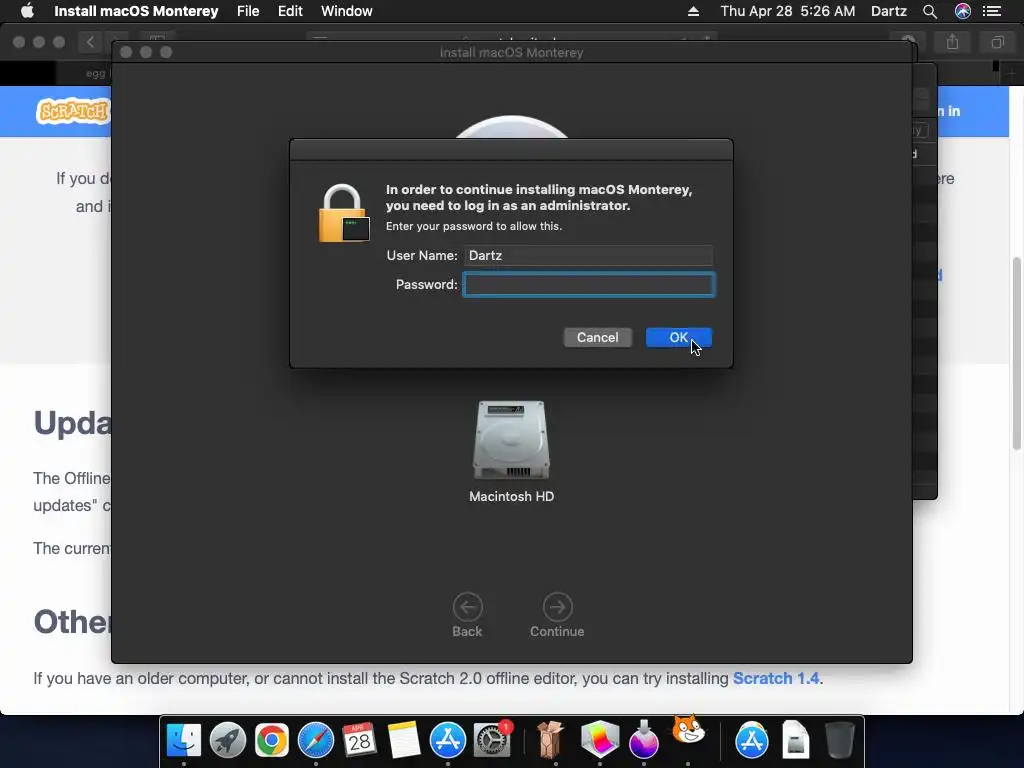
Task: Click the eject icon in the menu bar
Action: 694,11
